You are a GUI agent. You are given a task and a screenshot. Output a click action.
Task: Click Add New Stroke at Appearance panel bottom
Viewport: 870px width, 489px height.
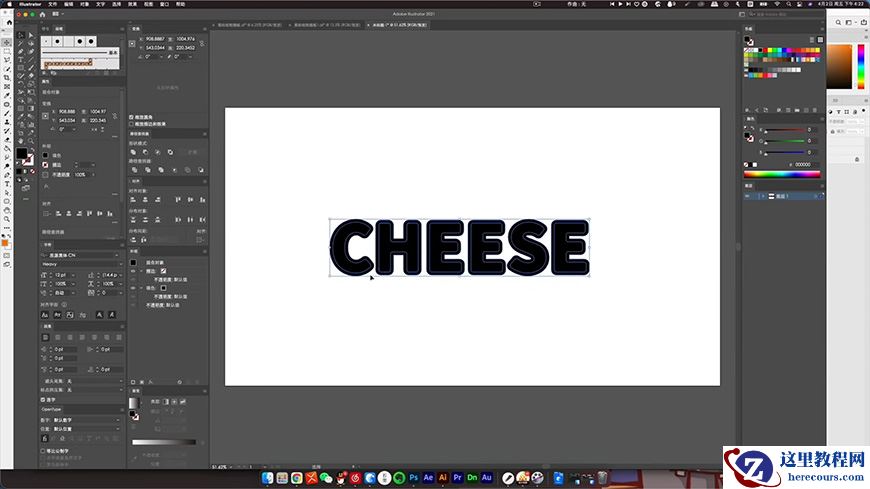tap(133, 382)
